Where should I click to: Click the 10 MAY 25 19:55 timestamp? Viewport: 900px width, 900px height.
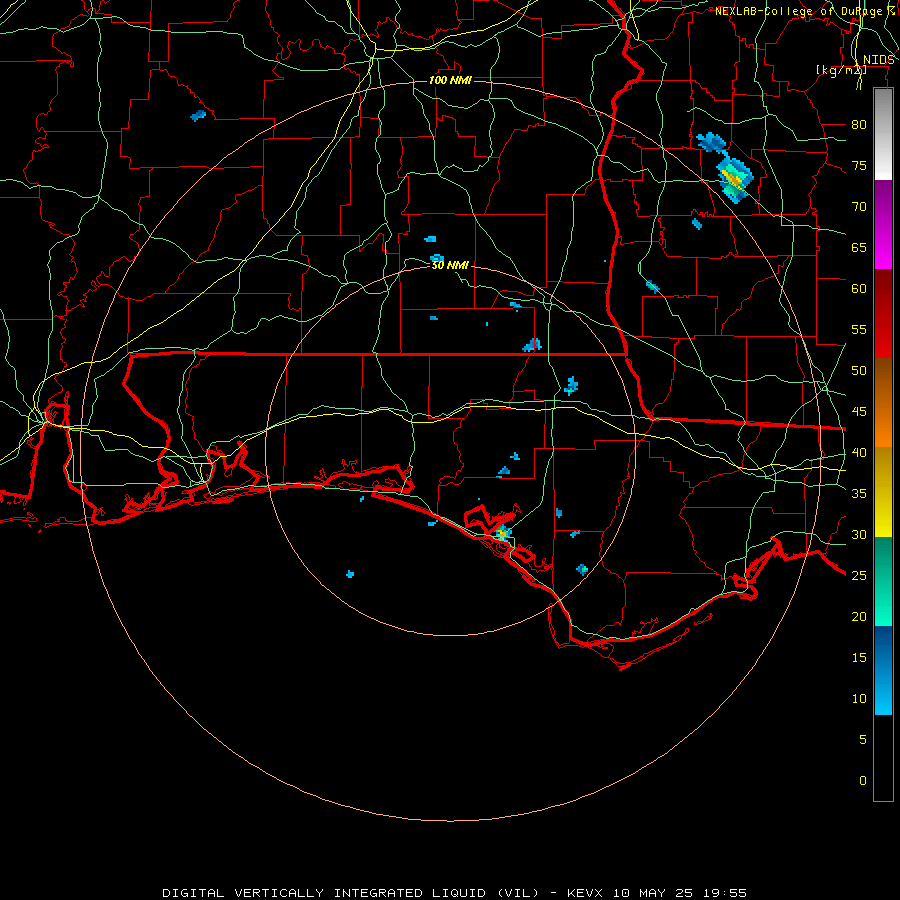point(680,893)
